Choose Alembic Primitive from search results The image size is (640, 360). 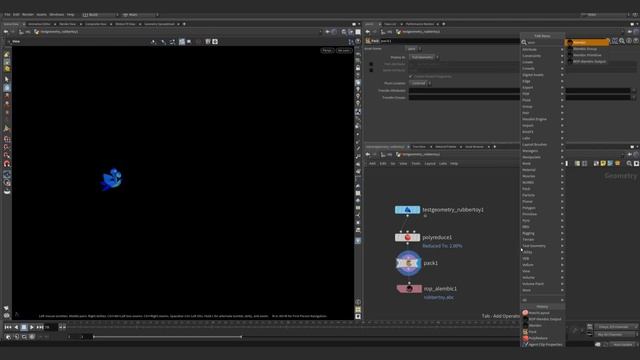(x=587, y=55)
